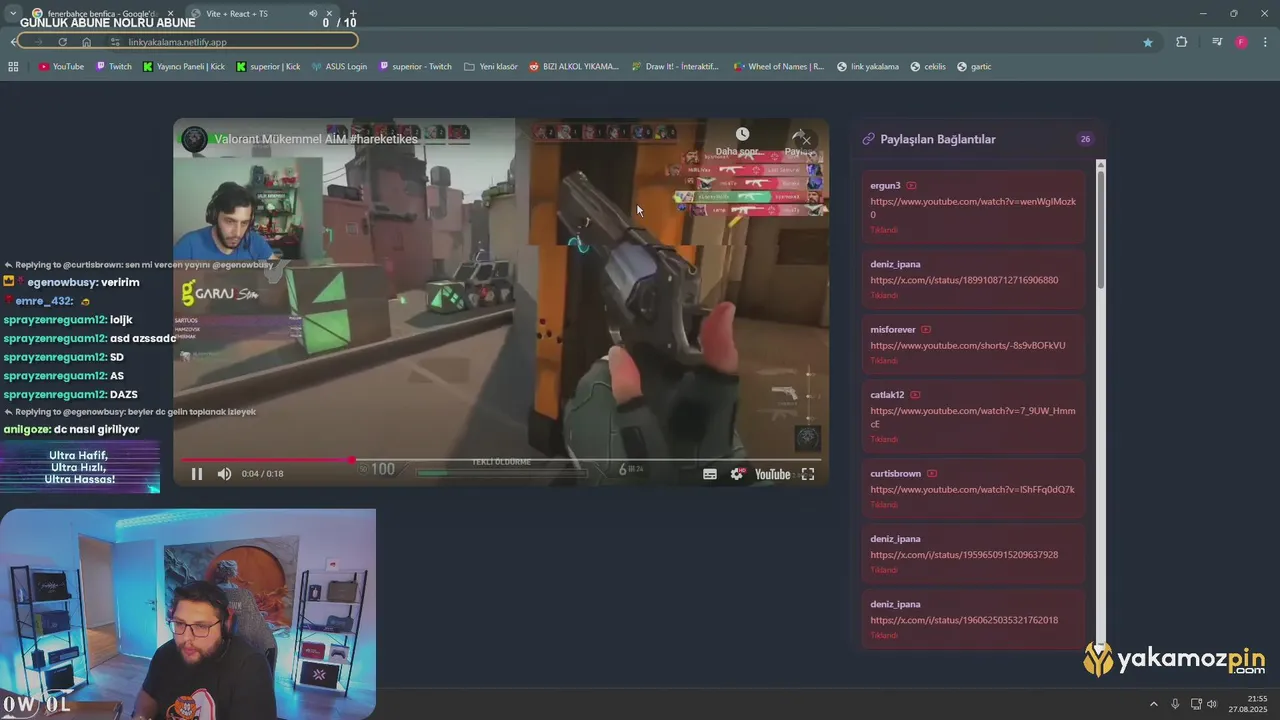This screenshot has width=1280, height=720.
Task: Switch to the fenerbahçe benfica Google tab
Action: [100, 14]
